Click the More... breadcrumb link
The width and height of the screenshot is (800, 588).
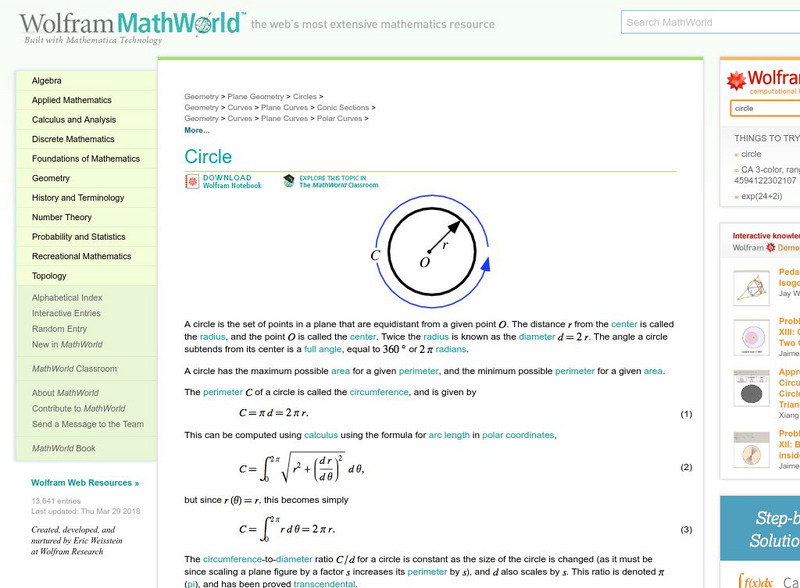point(197,130)
